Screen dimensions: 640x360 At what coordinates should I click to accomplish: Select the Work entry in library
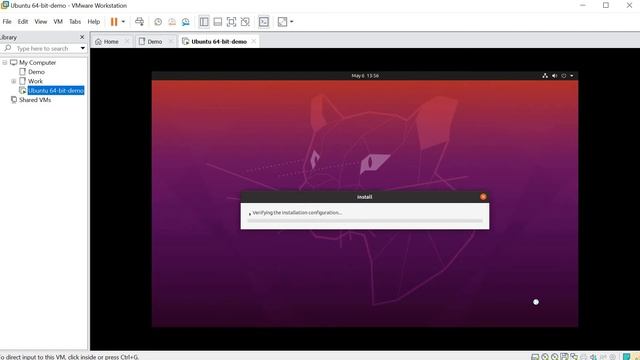tap(35, 81)
